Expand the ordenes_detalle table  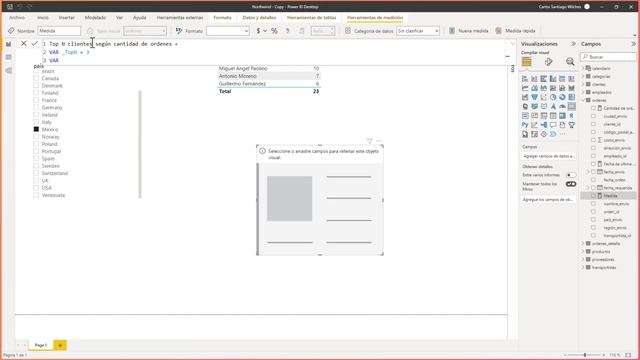tap(583, 244)
